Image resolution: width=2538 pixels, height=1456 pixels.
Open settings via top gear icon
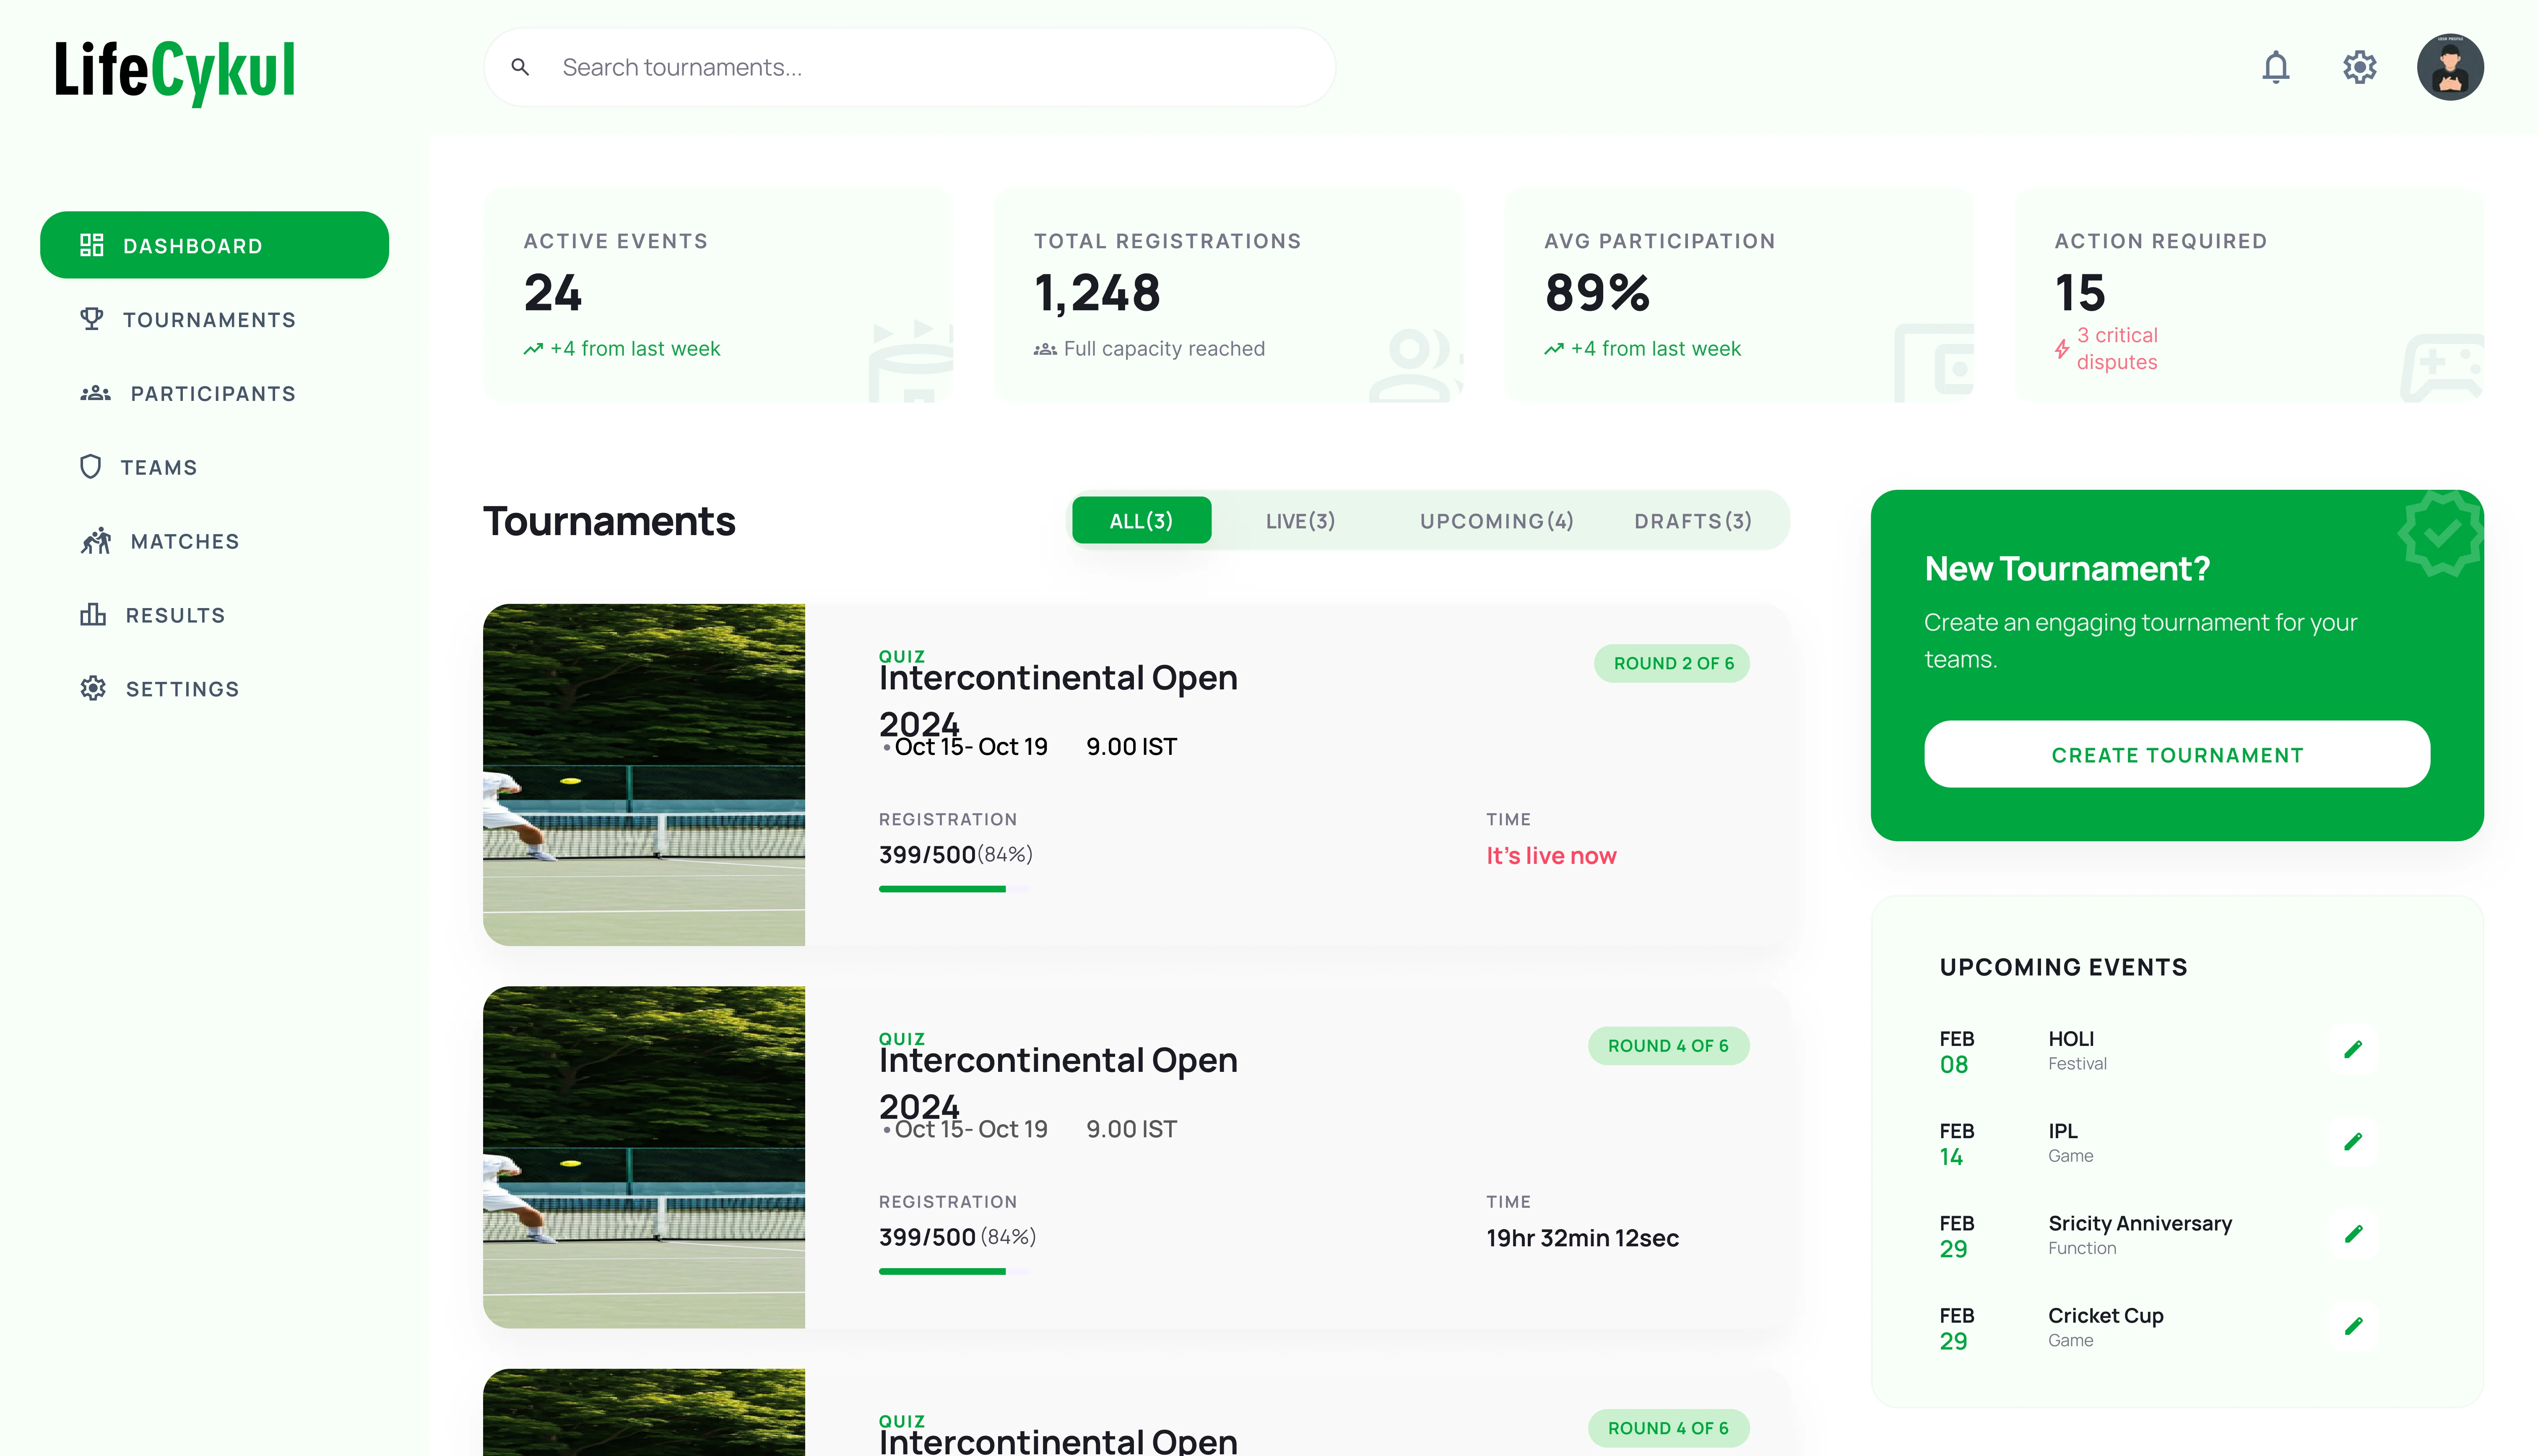pos(2360,67)
